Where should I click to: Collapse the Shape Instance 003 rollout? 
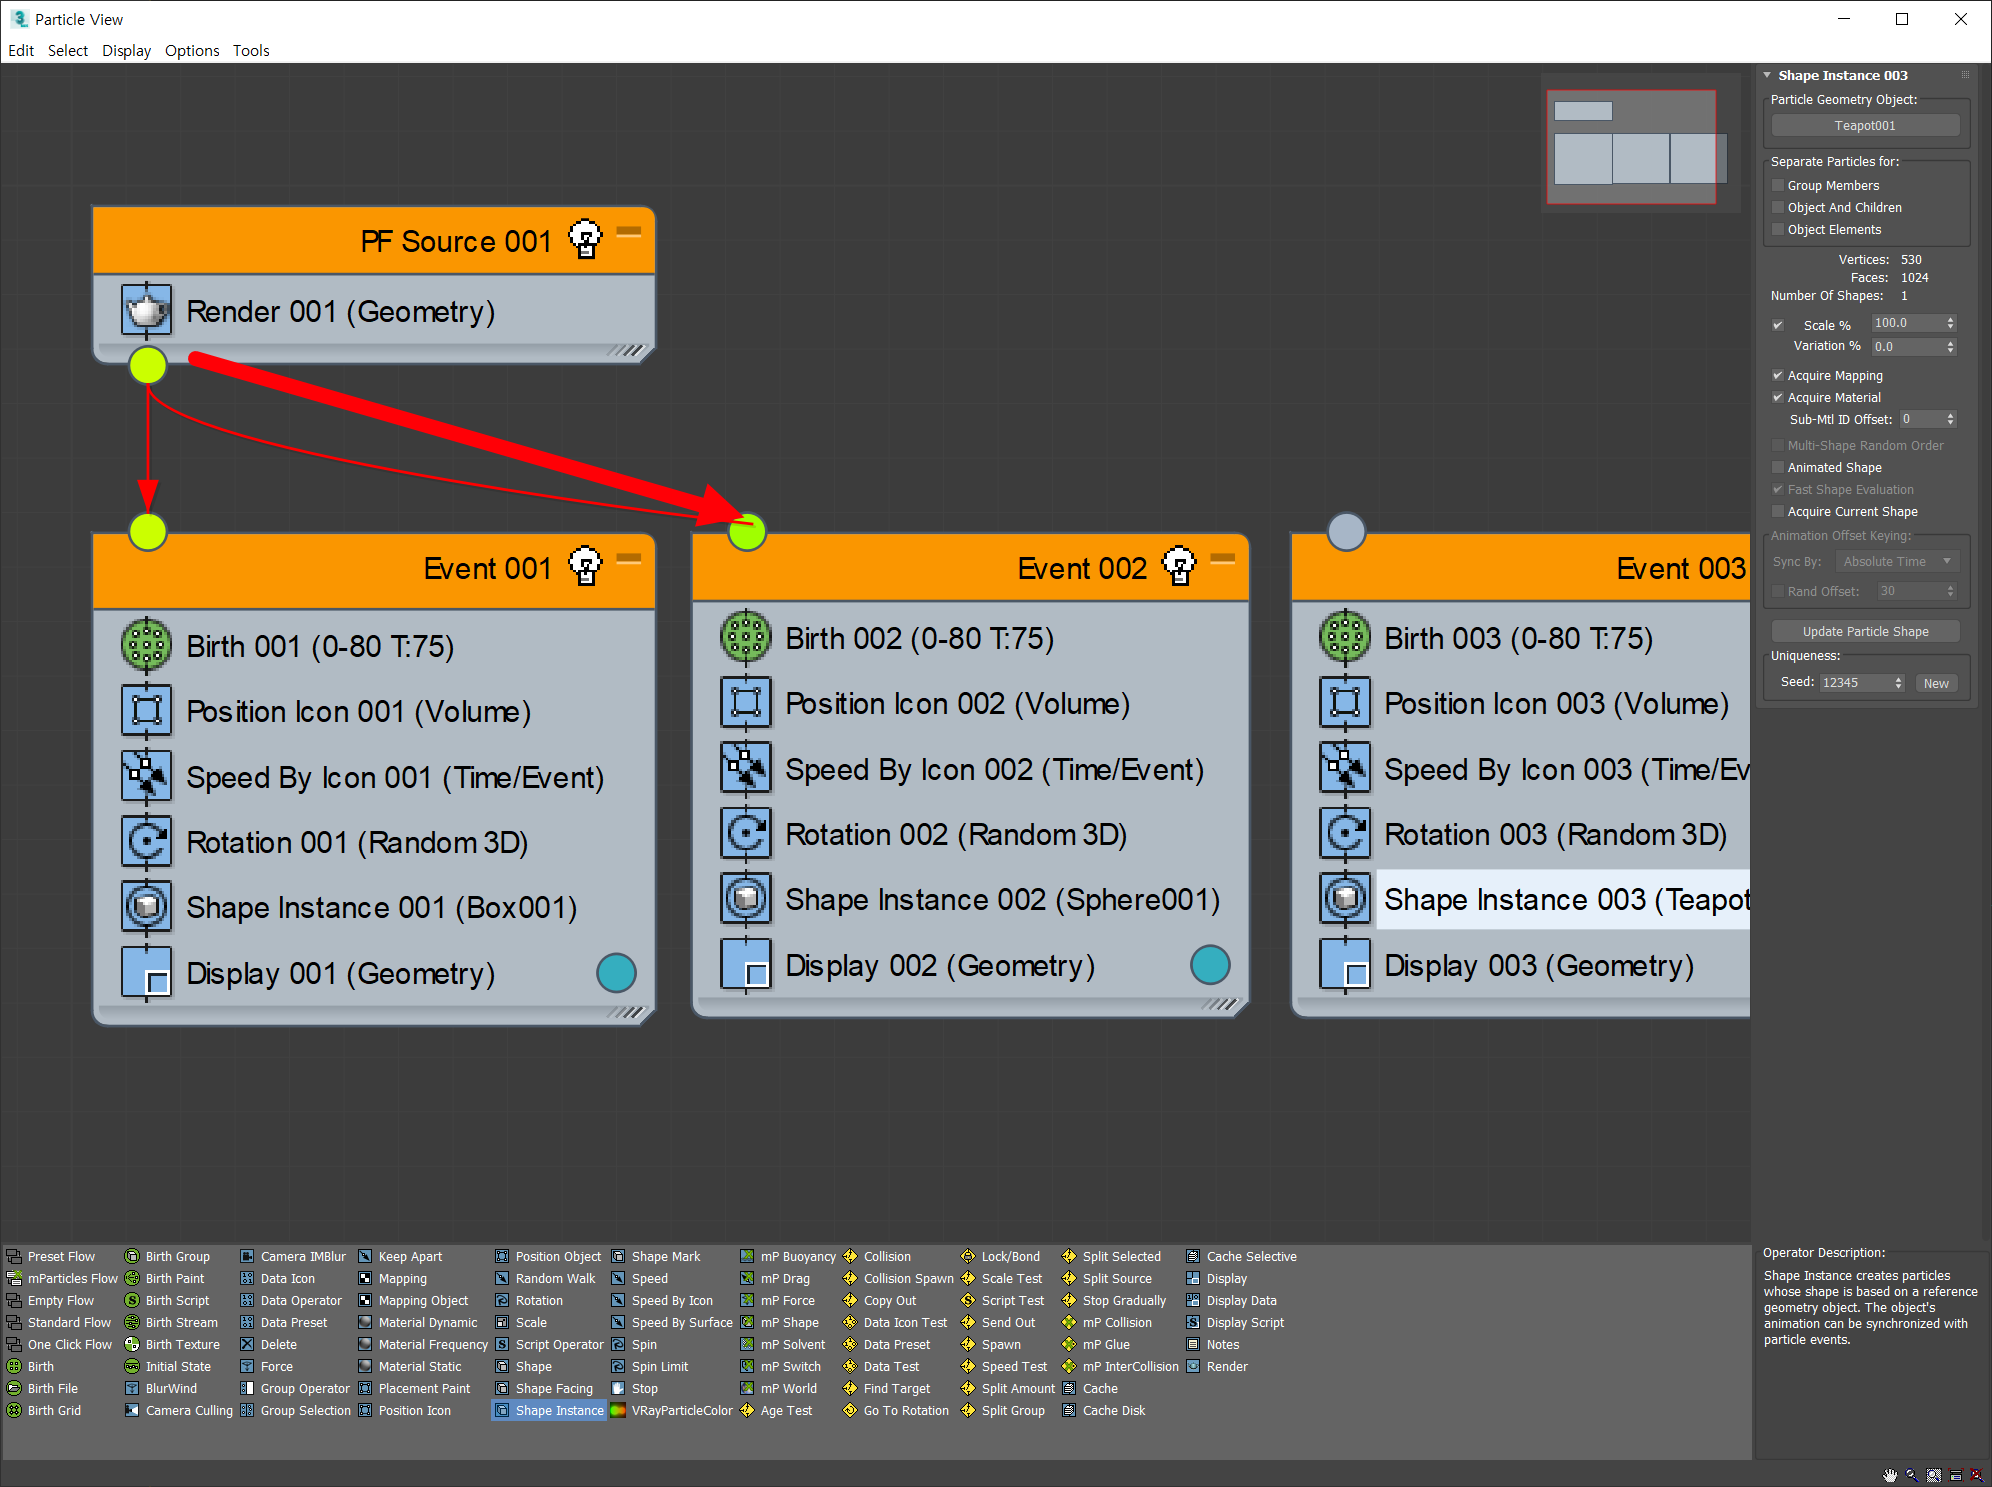[x=1768, y=75]
